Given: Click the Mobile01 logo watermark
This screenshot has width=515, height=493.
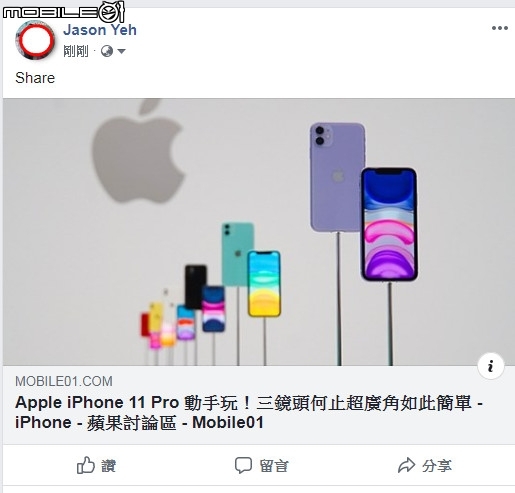Looking at the screenshot, I should pos(64,12).
